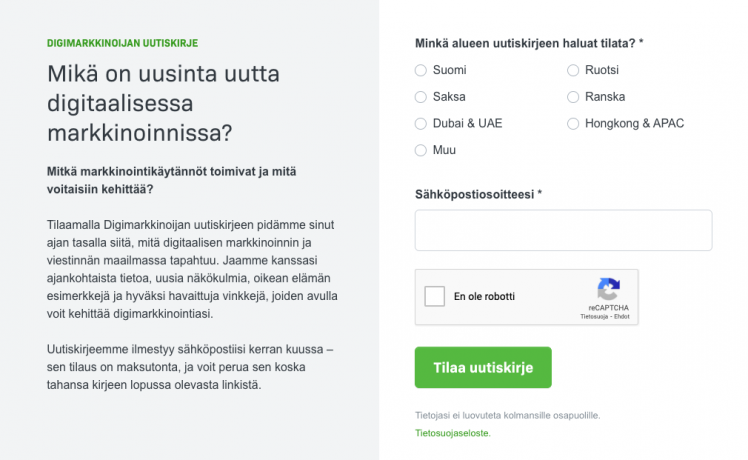Tick the En ole robotti checkbox
Image resolution: width=748 pixels, height=460 pixels.
(435, 296)
